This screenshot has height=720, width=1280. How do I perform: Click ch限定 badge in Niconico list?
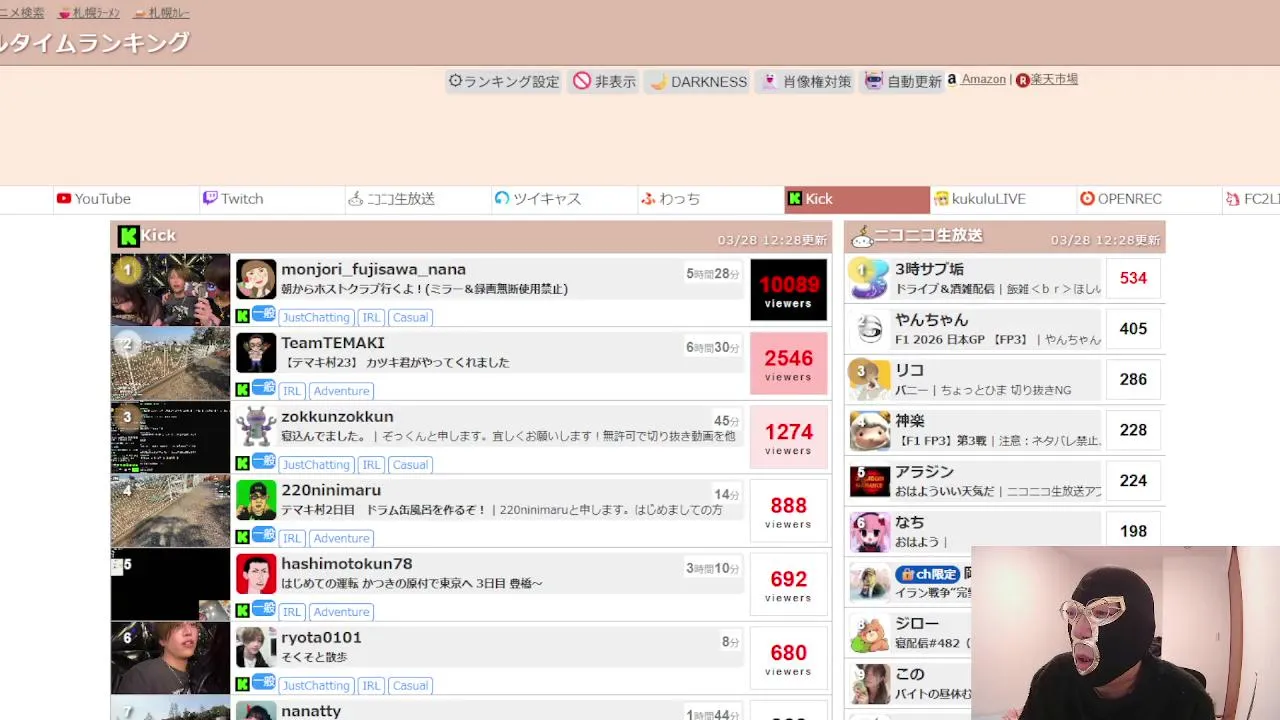(x=928, y=574)
